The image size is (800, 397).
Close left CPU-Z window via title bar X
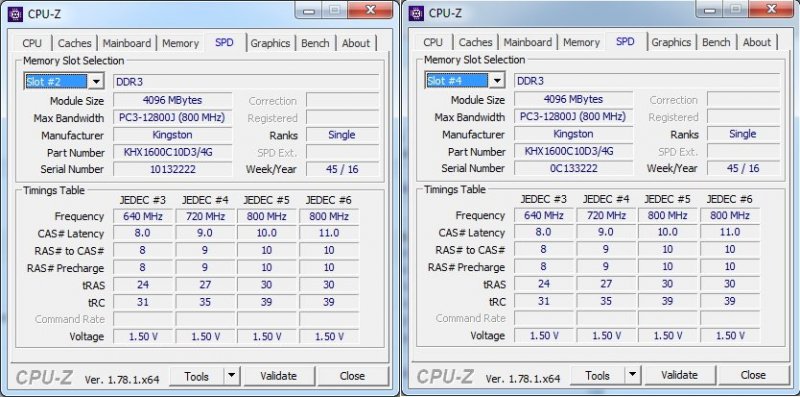[x=371, y=11]
